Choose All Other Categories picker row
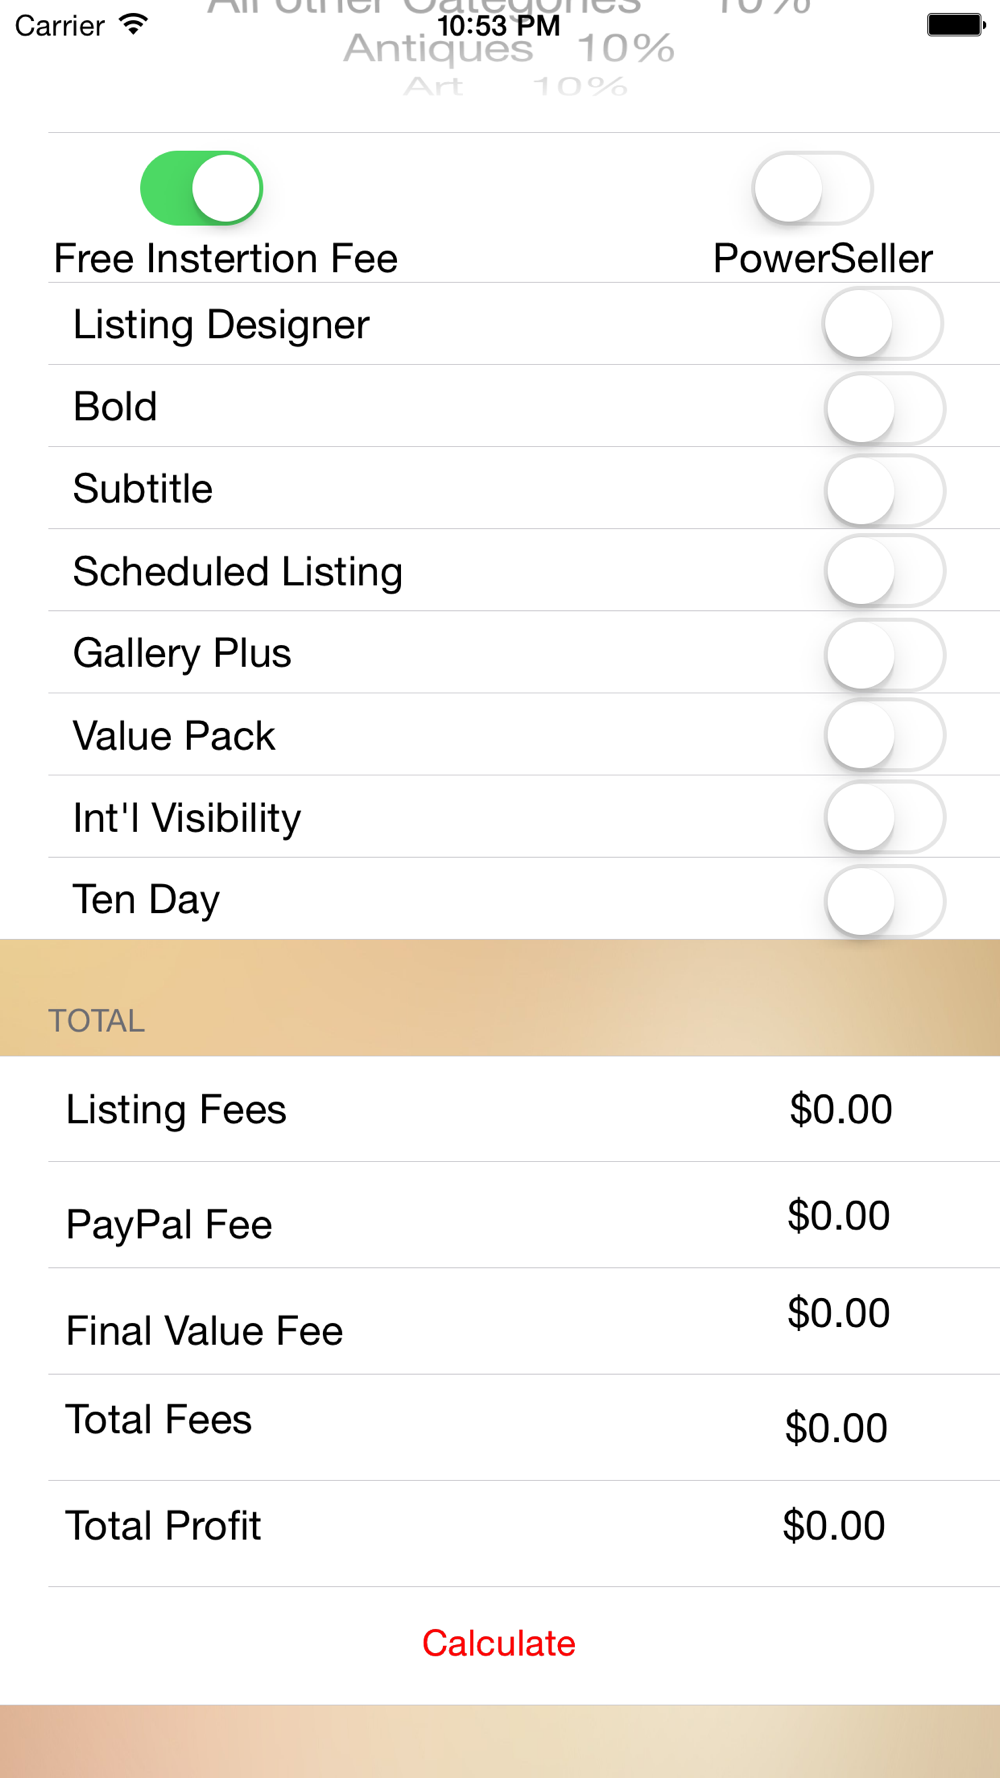The image size is (1000, 1778). coord(508,8)
